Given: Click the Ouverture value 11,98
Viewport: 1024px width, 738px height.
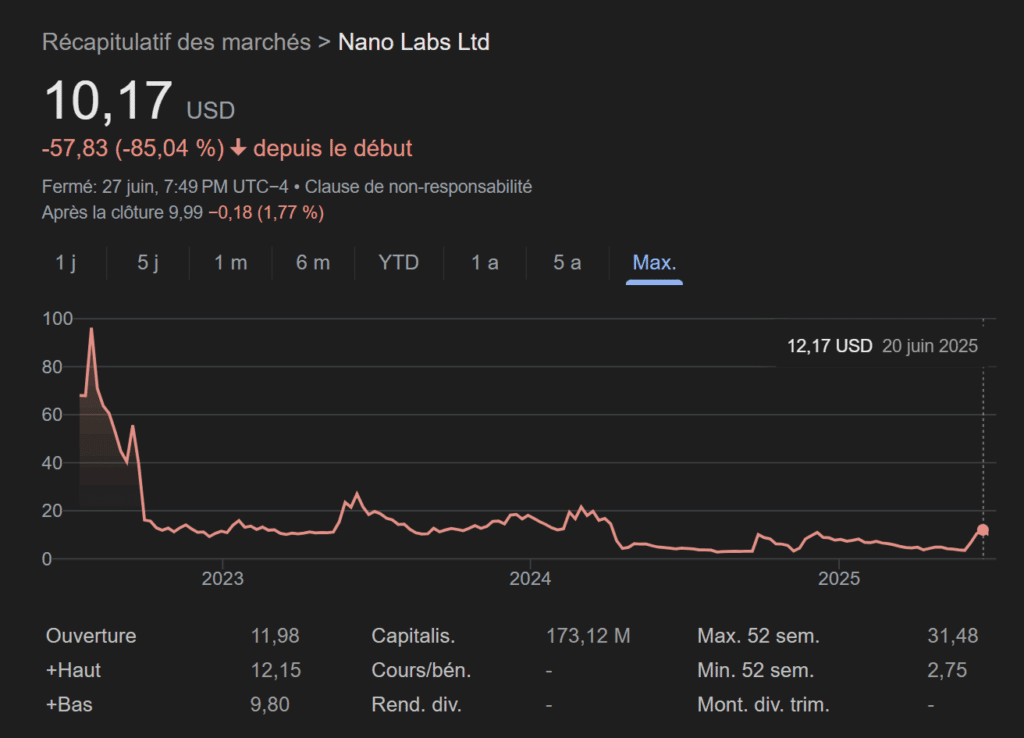Looking at the screenshot, I should click(275, 635).
